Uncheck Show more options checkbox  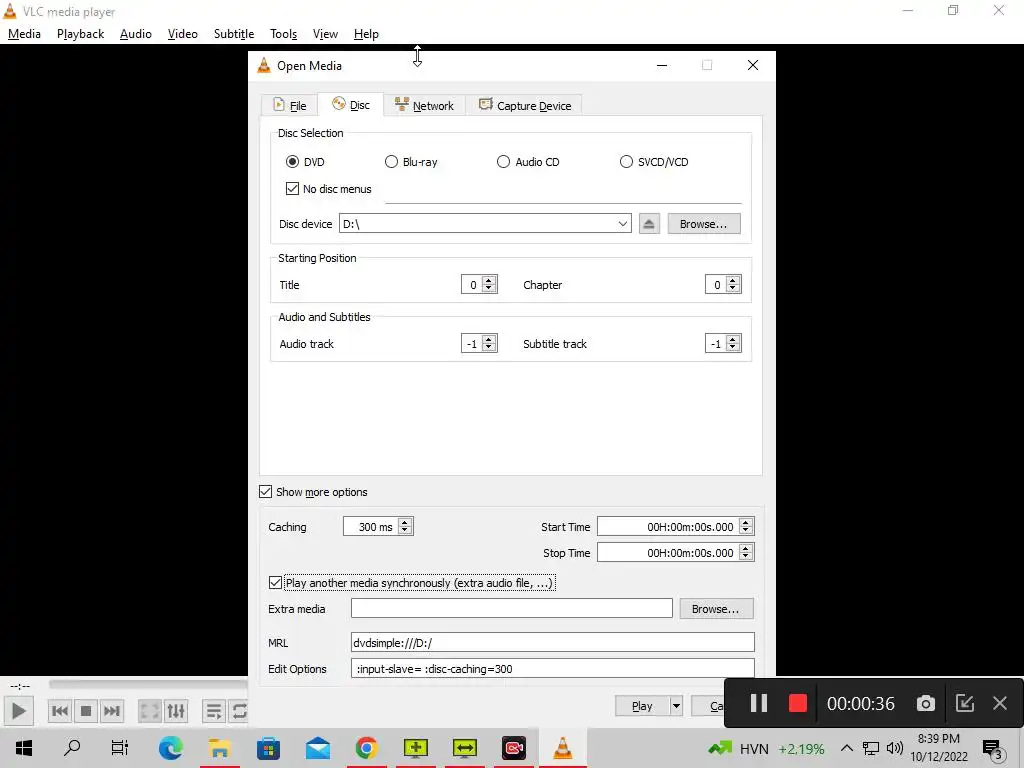(x=265, y=492)
